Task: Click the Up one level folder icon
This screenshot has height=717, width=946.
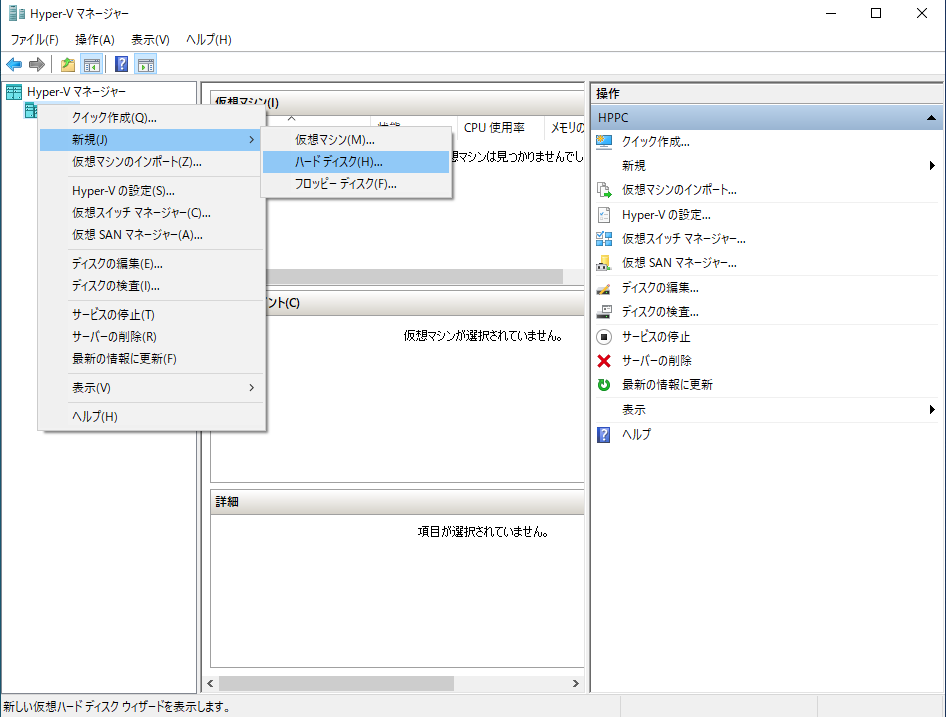Action: click(x=68, y=65)
